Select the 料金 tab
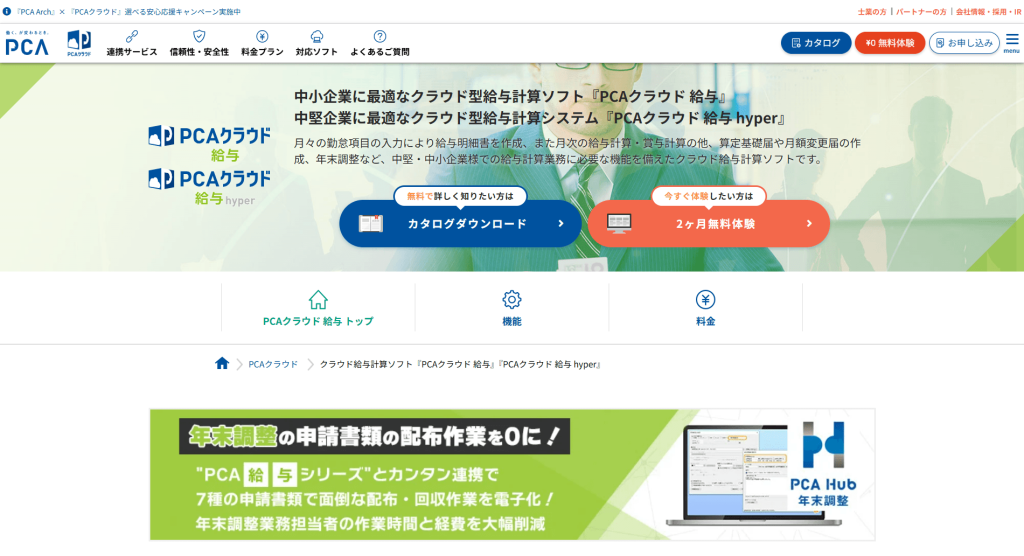Viewport: 1024px width, 556px height. coord(705,308)
